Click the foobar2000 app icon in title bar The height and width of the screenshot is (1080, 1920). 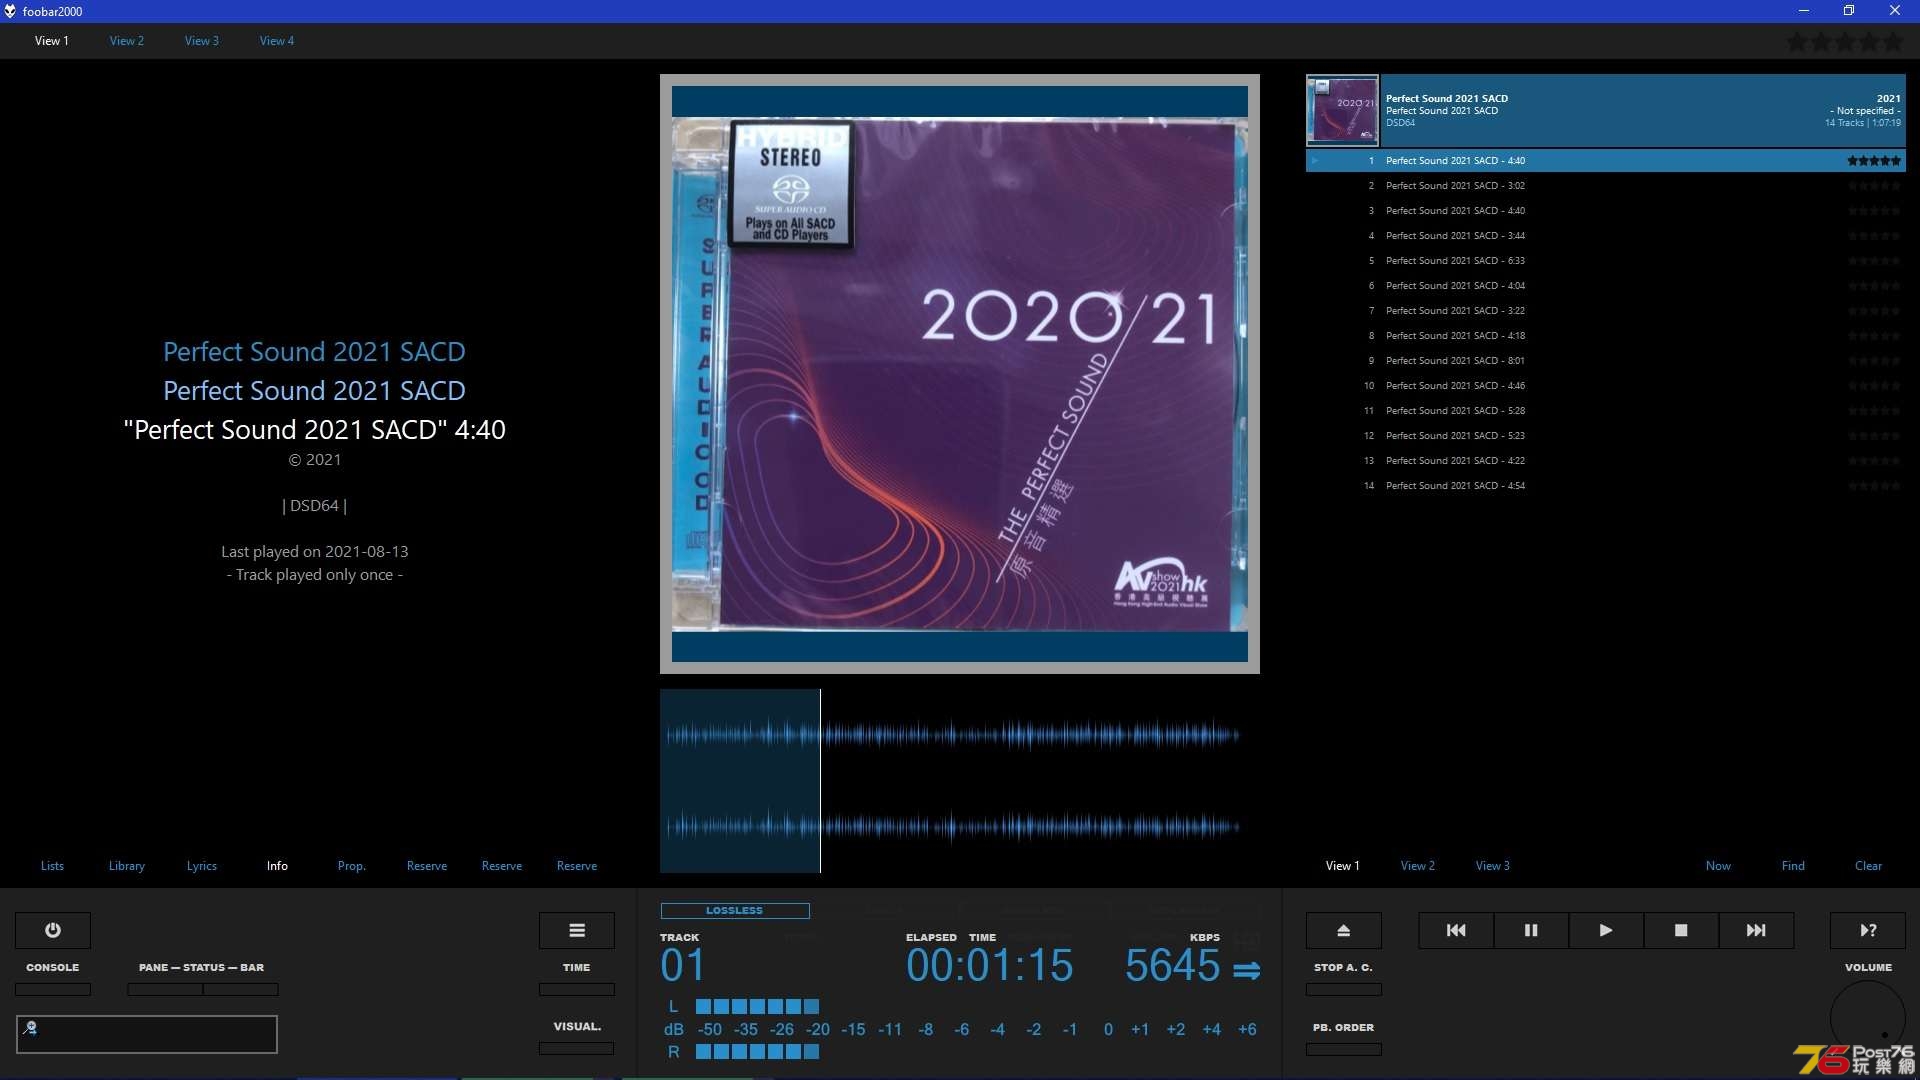(10, 11)
